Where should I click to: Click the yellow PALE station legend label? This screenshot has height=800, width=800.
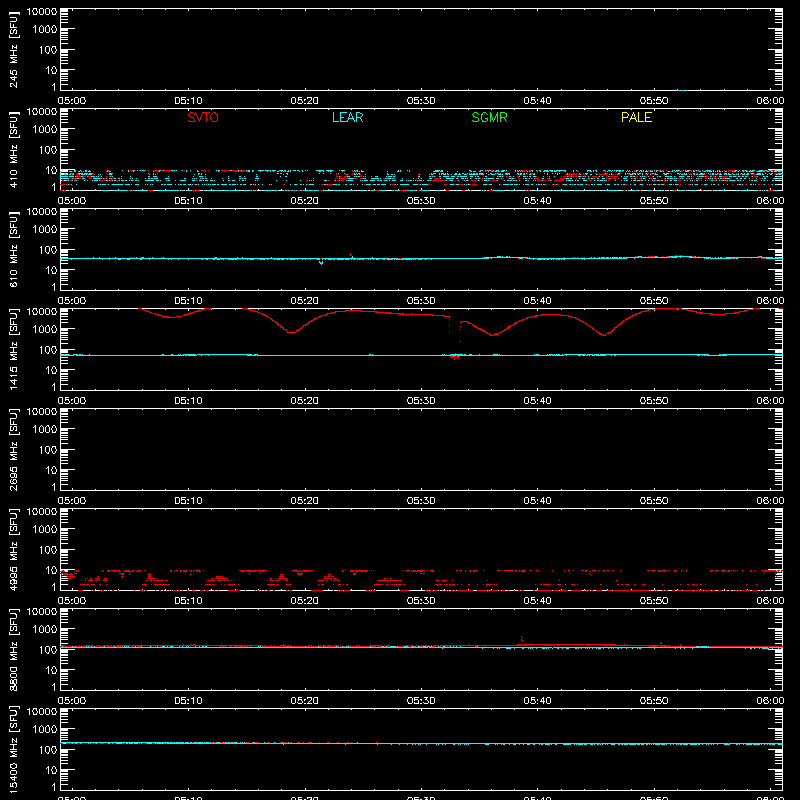pyautogui.click(x=636, y=117)
